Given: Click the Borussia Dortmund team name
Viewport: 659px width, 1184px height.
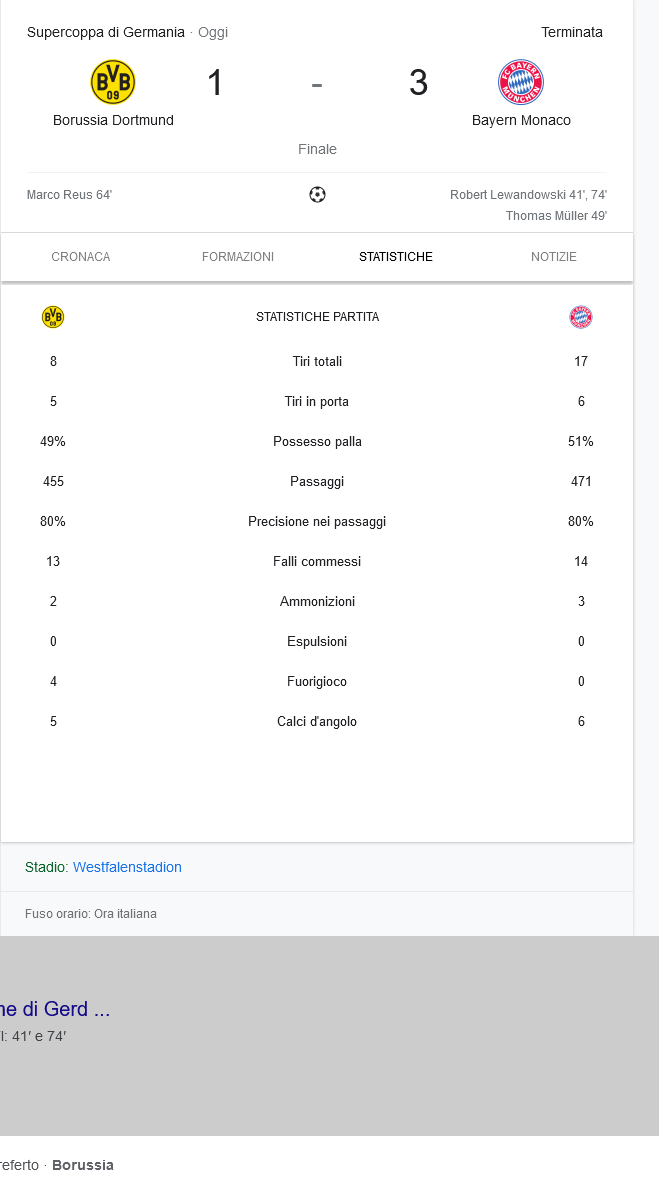Looking at the screenshot, I should tap(113, 120).
